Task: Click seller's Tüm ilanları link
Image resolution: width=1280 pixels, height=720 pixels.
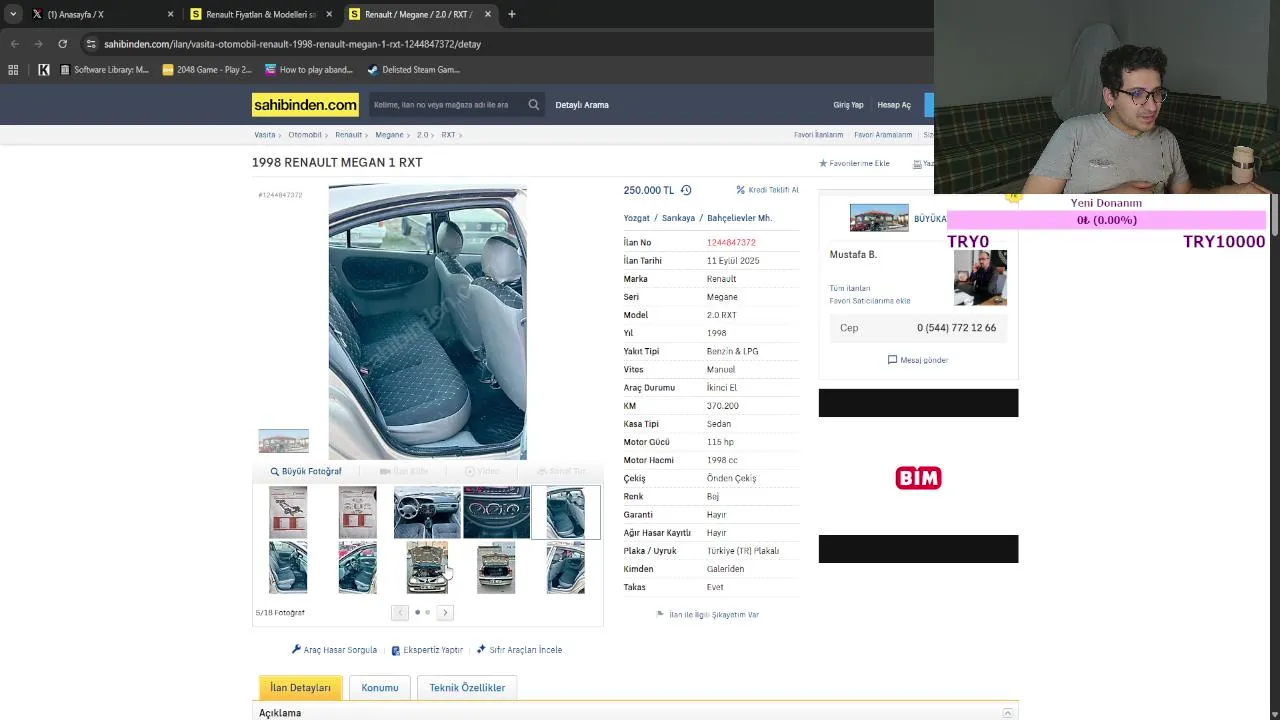Action: pyautogui.click(x=850, y=288)
